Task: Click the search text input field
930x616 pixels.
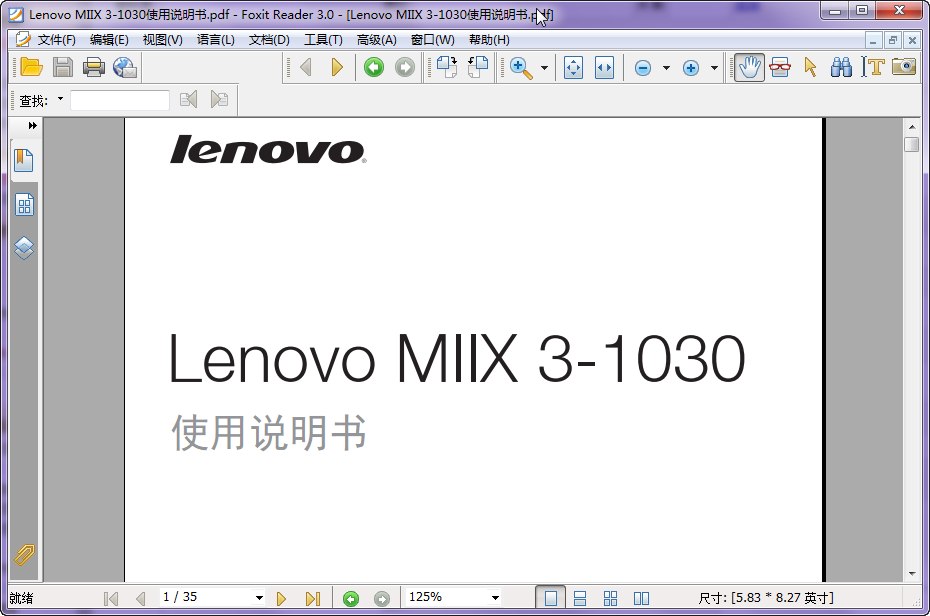Action: pos(120,100)
